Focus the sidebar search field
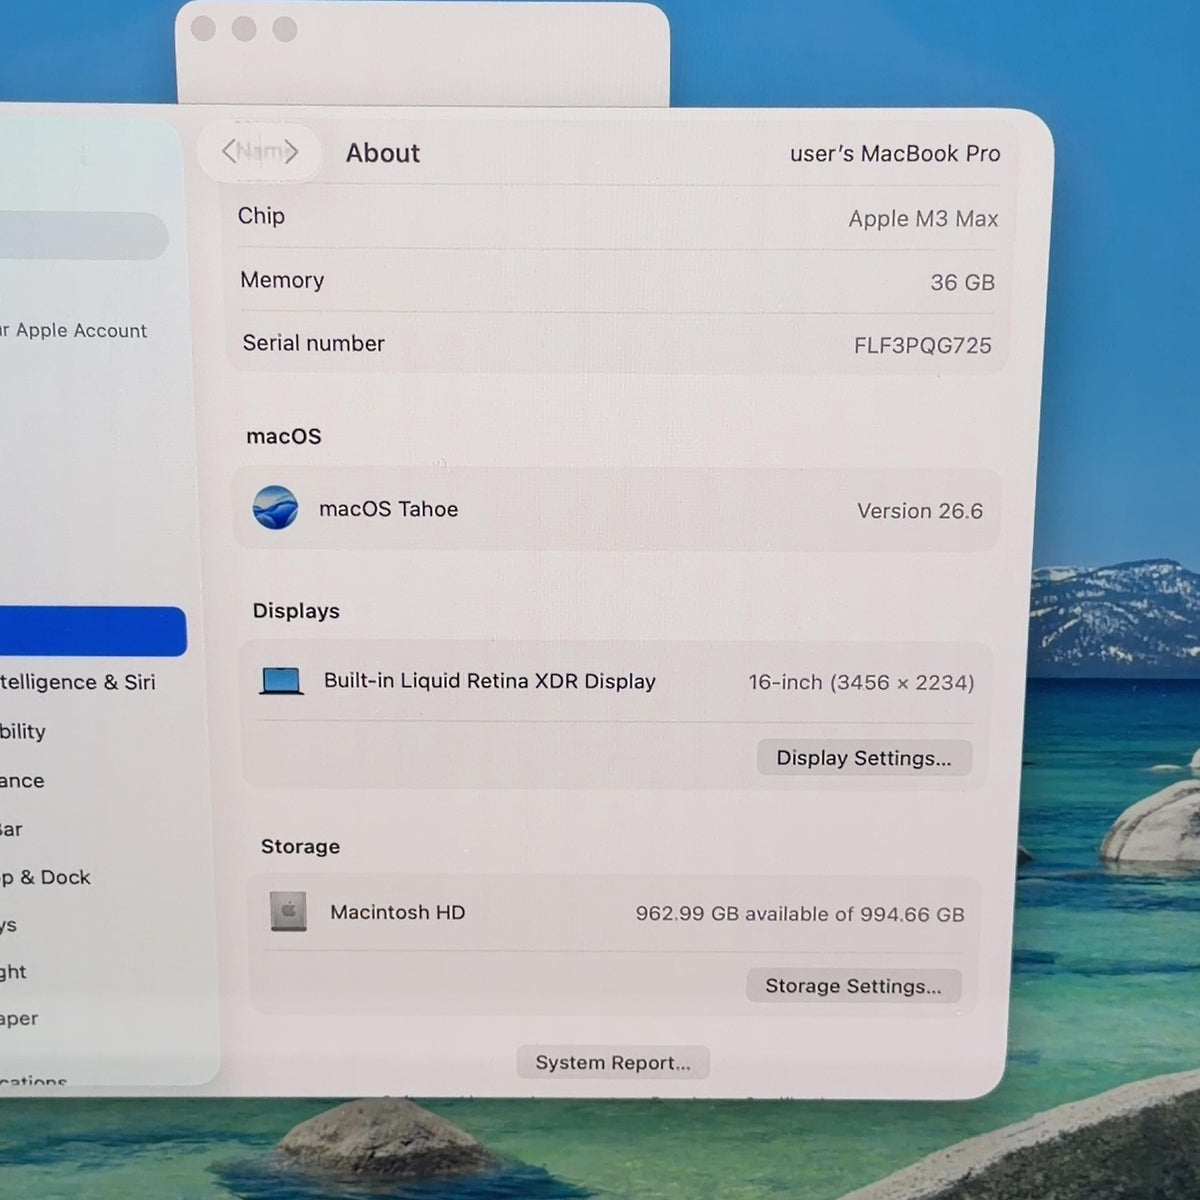This screenshot has width=1200, height=1200. point(84,236)
